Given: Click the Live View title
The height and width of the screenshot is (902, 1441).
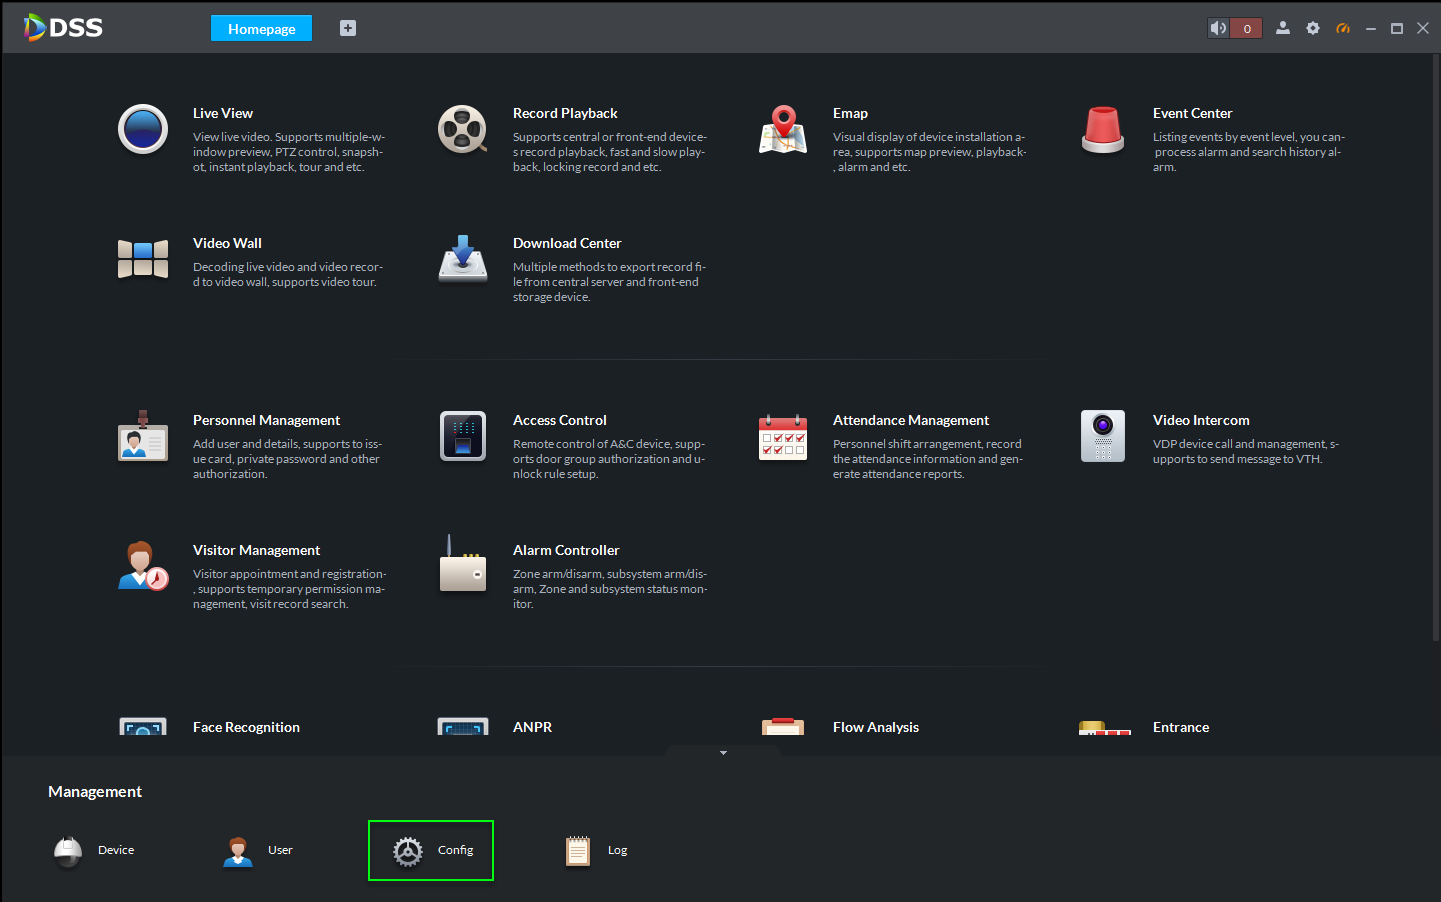Looking at the screenshot, I should click(x=223, y=113).
